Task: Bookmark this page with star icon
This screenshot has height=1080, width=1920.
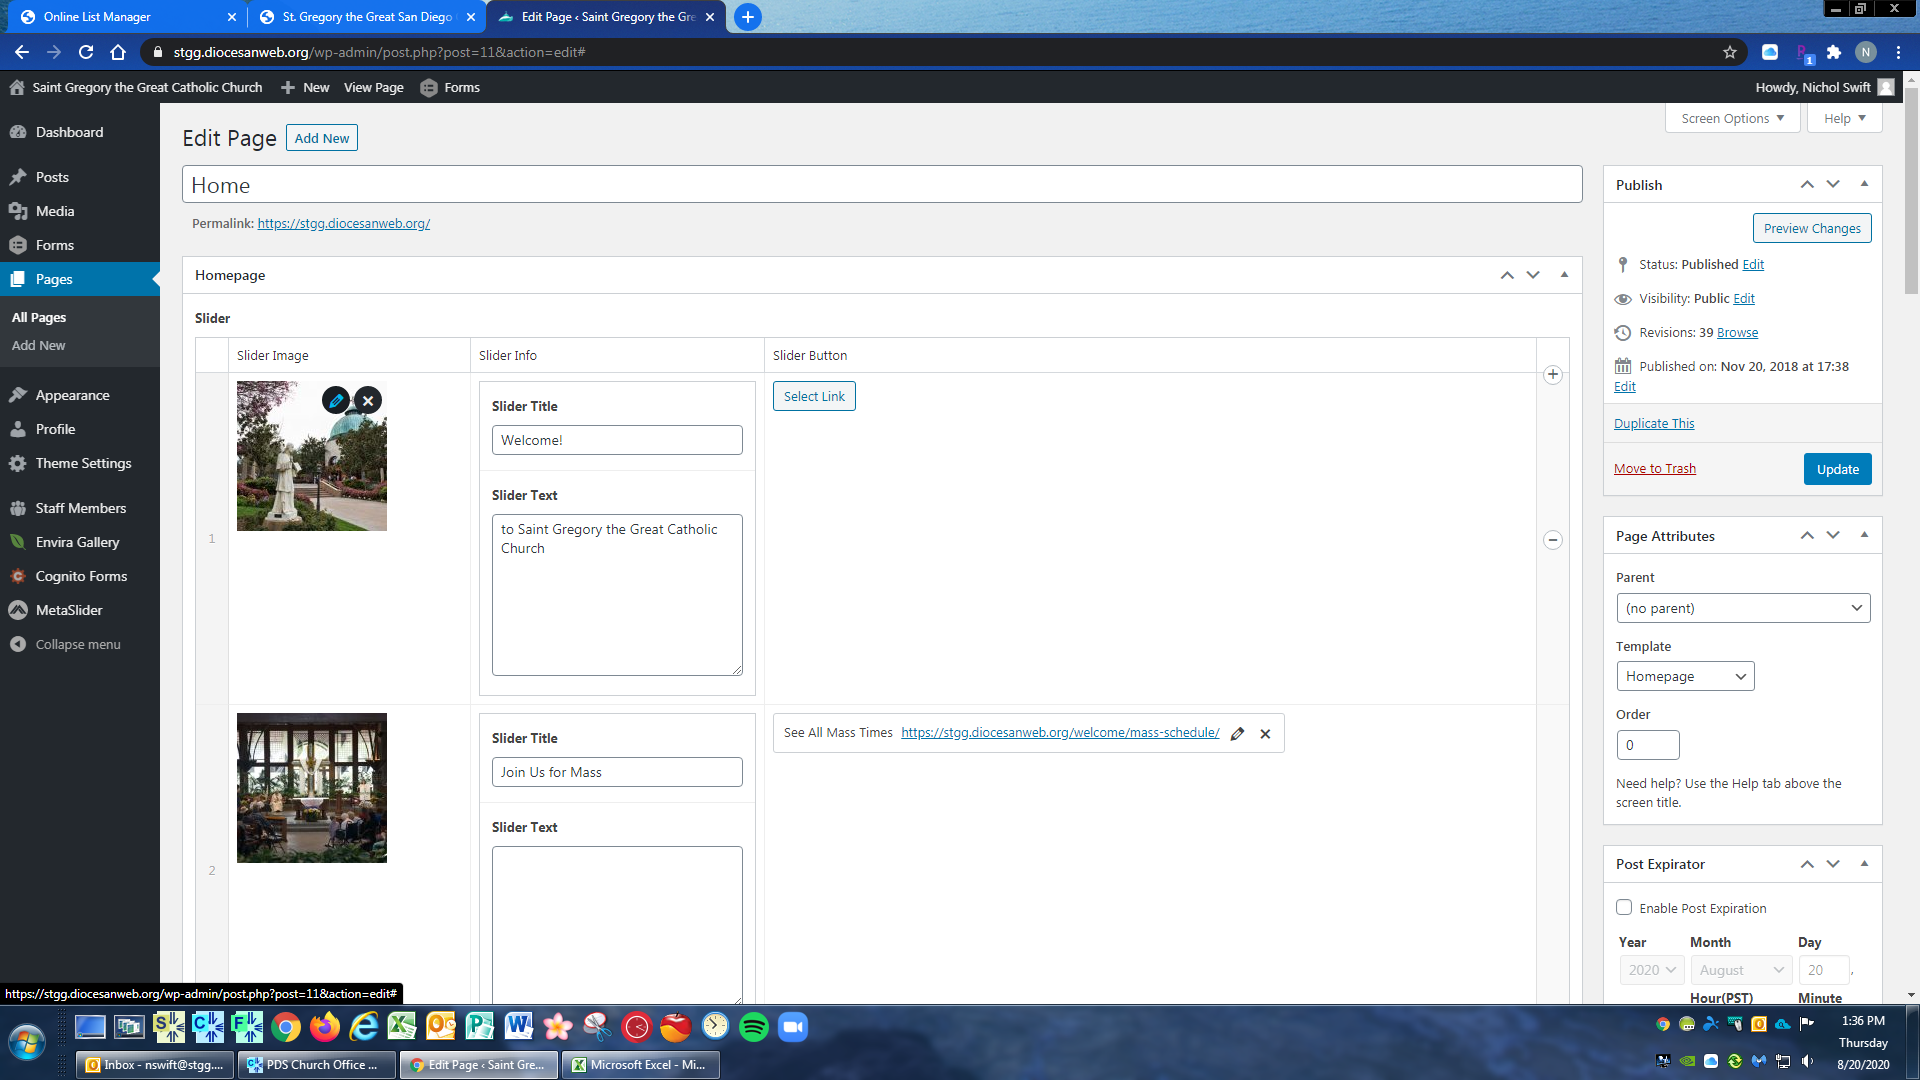Action: (1730, 52)
